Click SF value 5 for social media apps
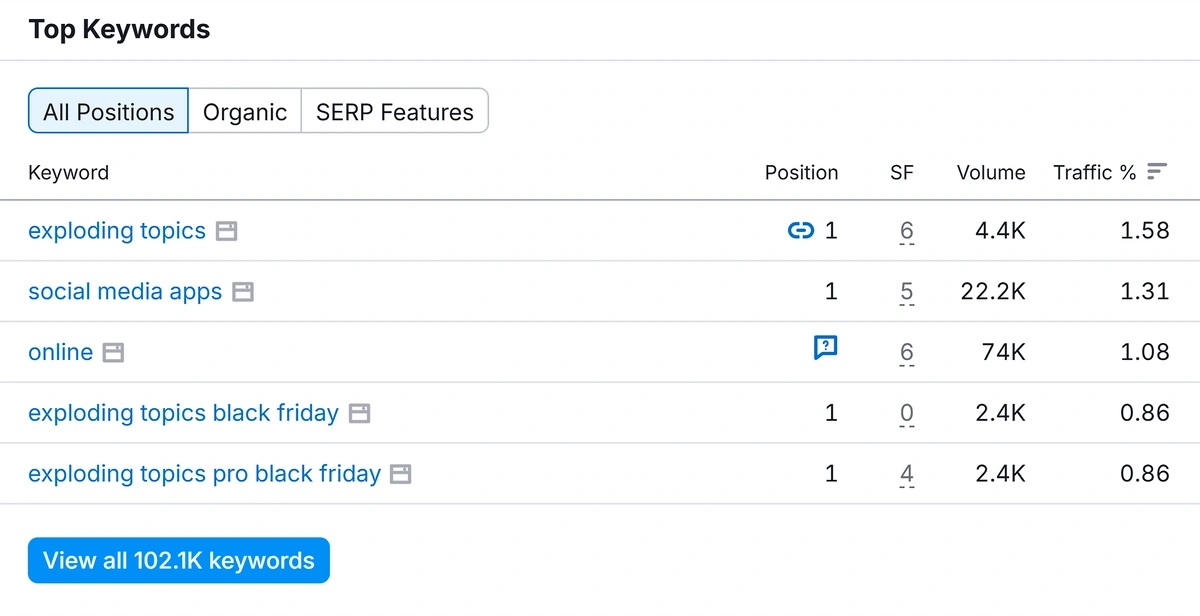The width and height of the screenshot is (1200, 616). click(x=906, y=292)
